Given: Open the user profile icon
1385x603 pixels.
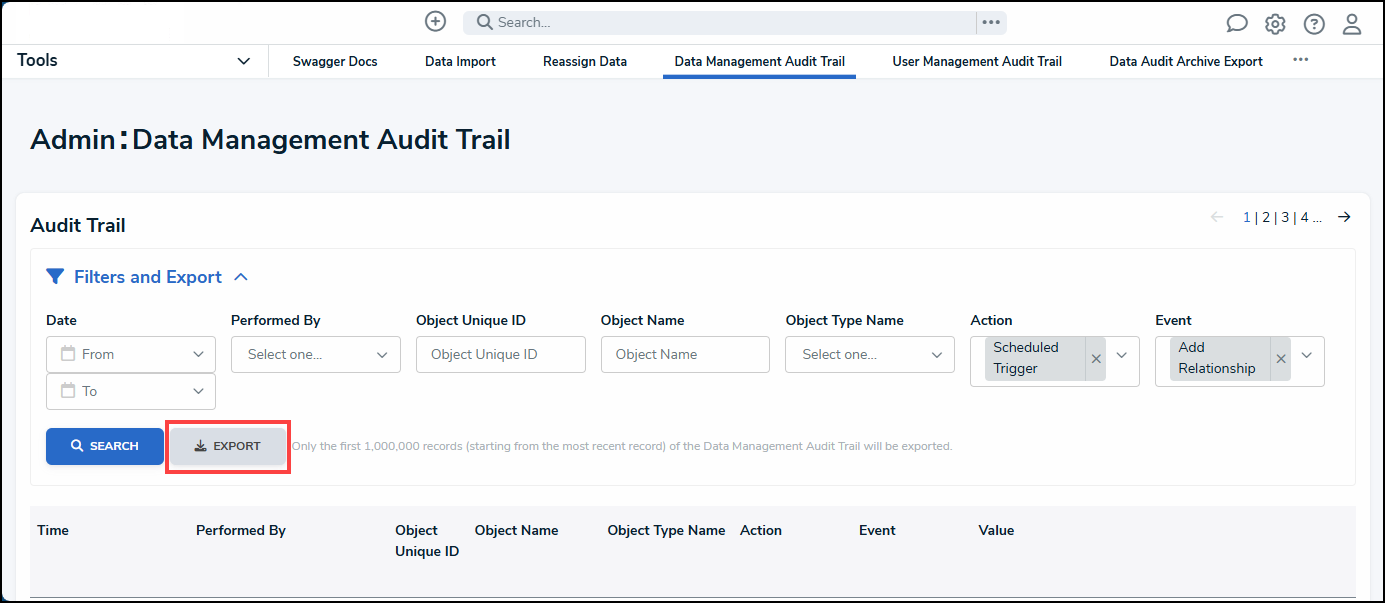Looking at the screenshot, I should click(1352, 24).
